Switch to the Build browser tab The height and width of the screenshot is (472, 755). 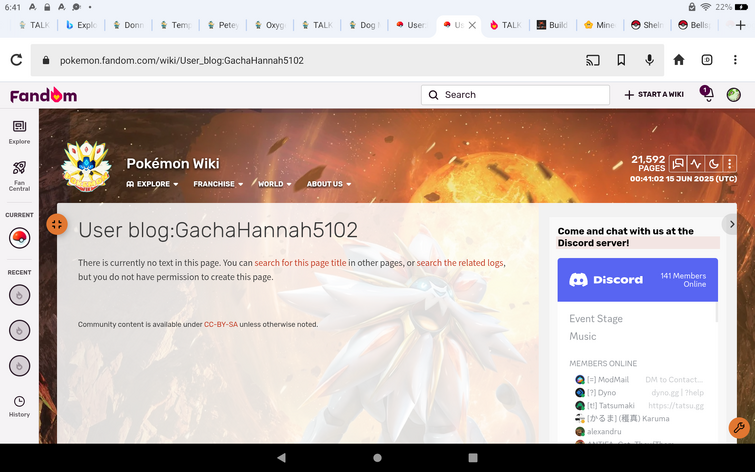552,25
